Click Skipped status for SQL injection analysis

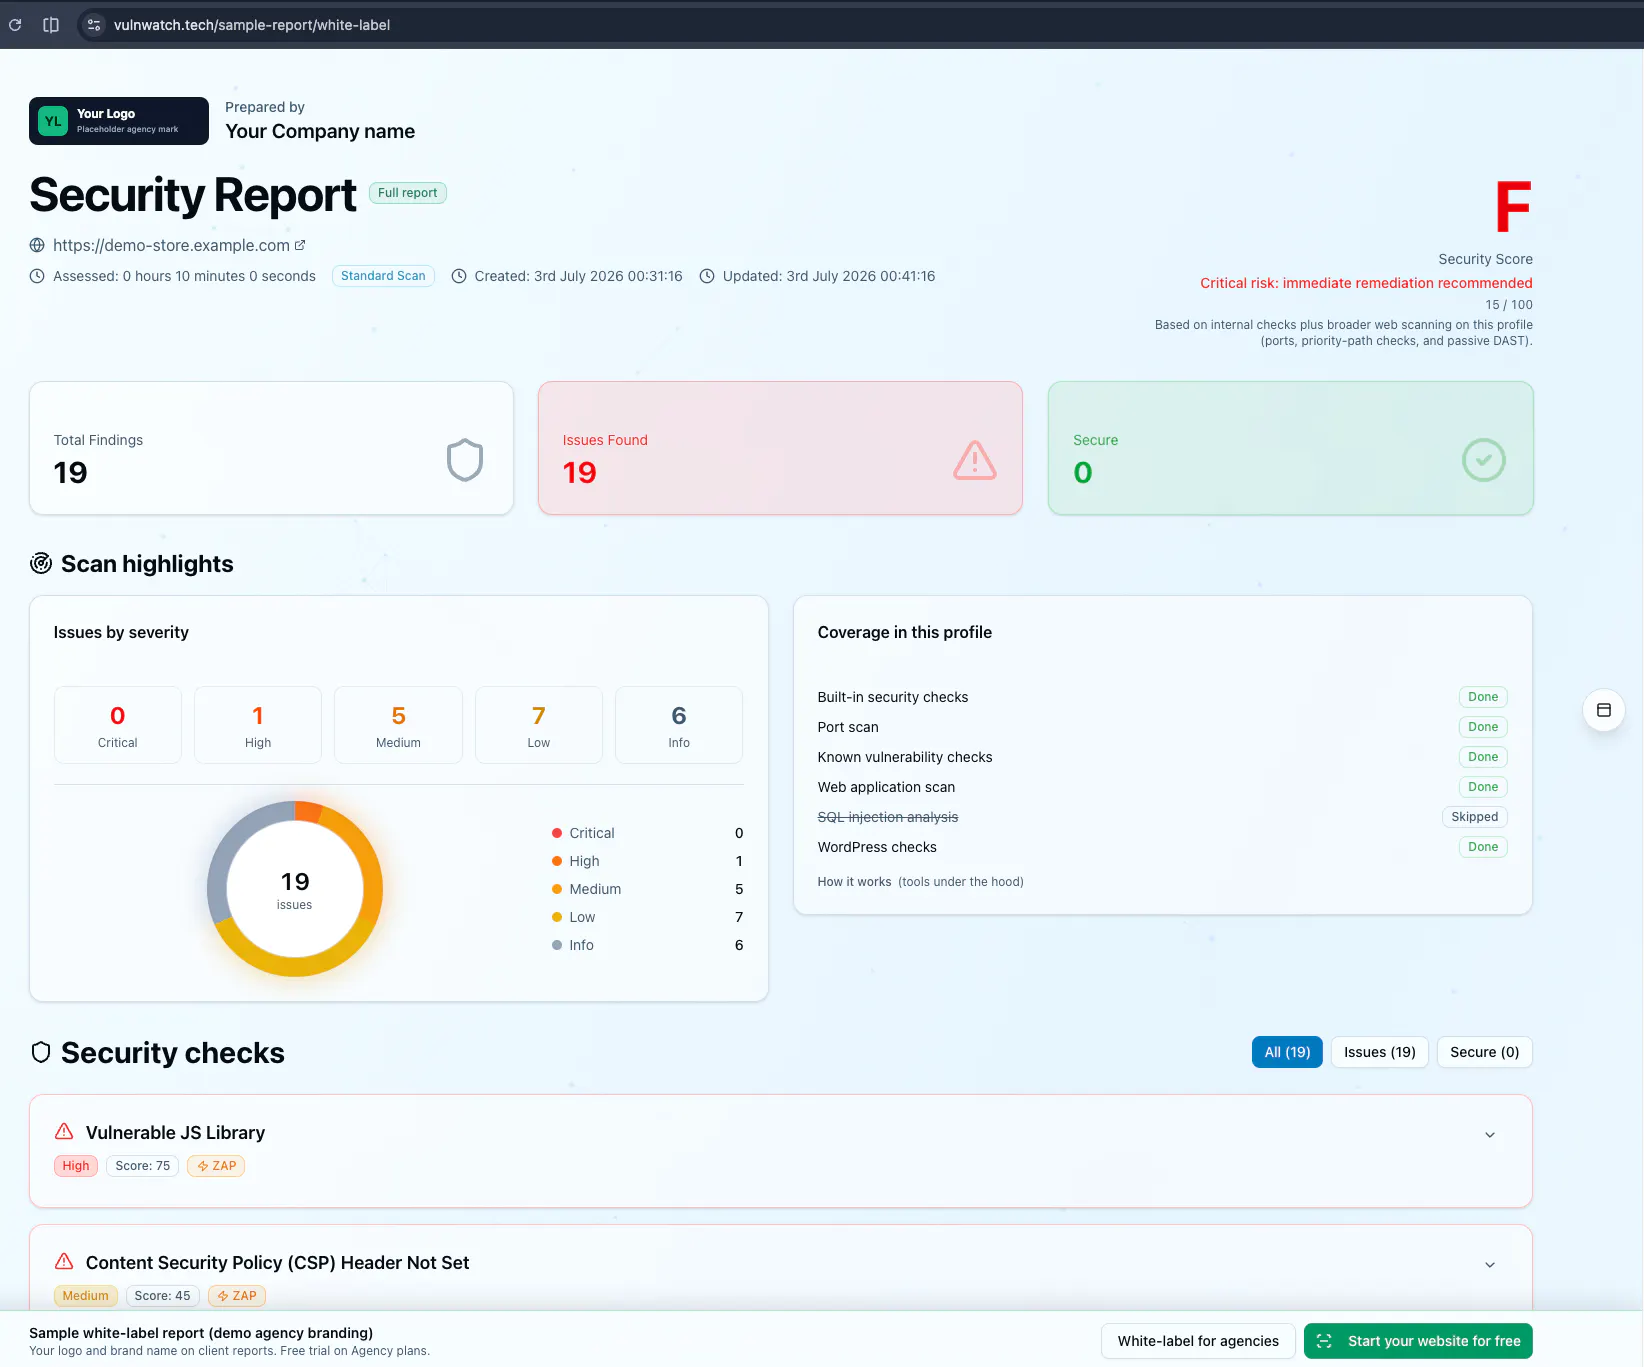pos(1474,817)
